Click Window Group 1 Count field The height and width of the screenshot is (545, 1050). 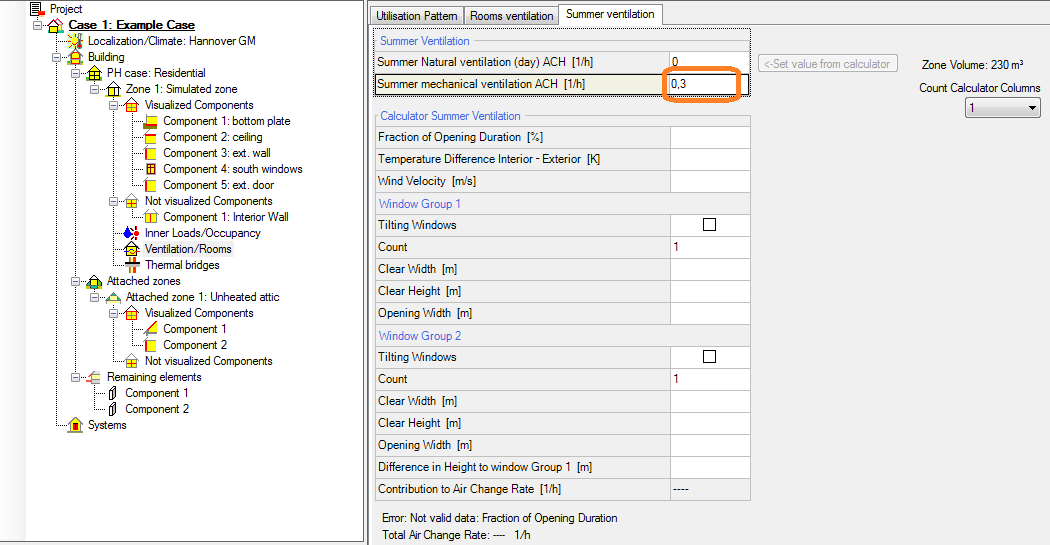pyautogui.click(x=710, y=247)
